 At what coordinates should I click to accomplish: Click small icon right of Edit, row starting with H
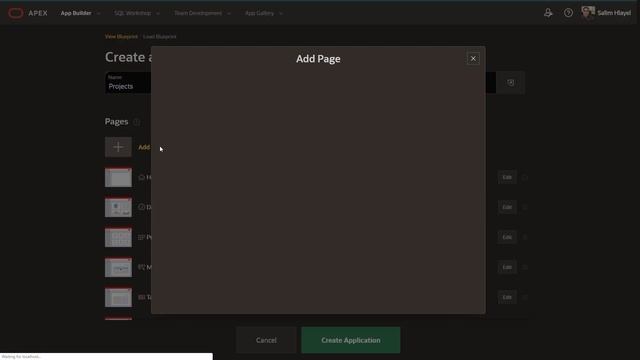pyautogui.click(x=525, y=177)
